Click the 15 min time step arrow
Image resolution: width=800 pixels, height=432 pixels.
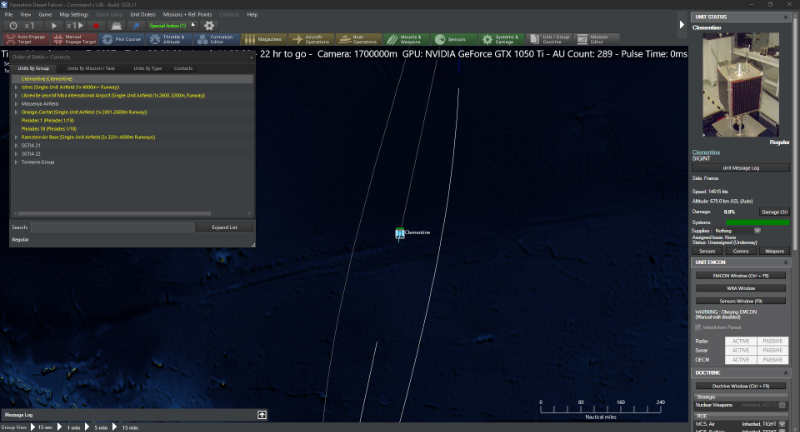(115, 427)
